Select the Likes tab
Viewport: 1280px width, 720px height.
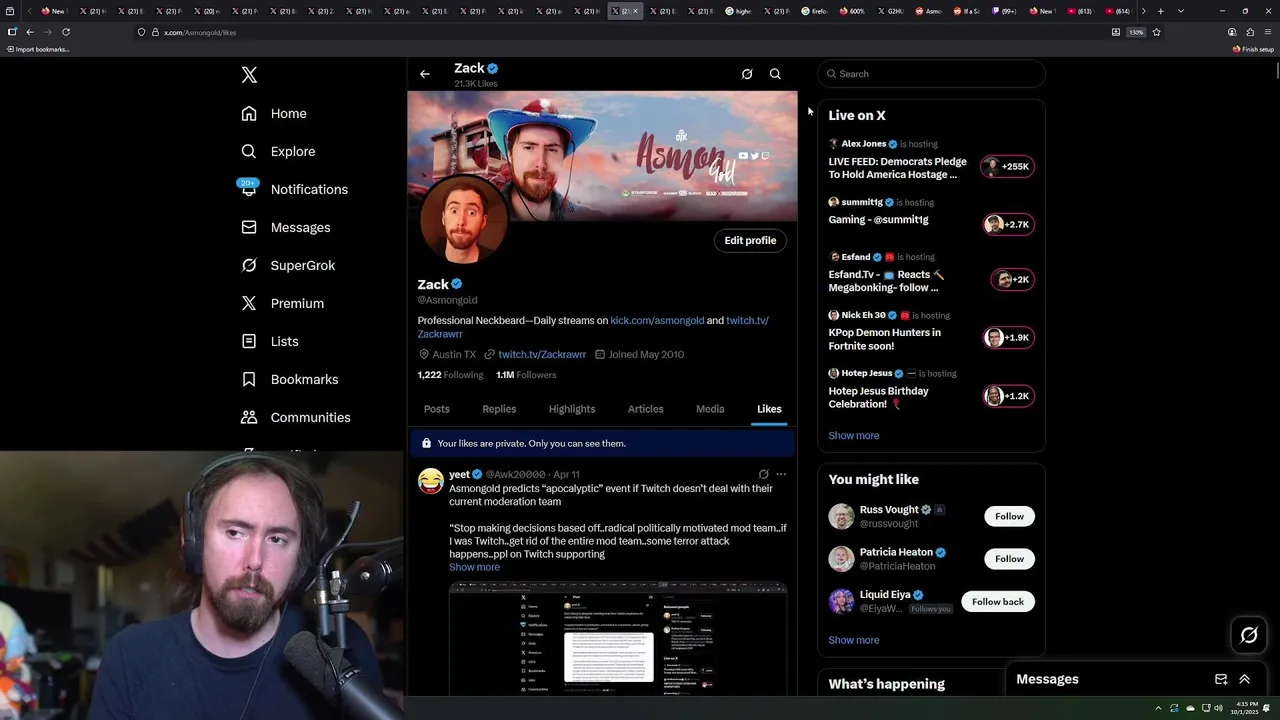point(769,409)
